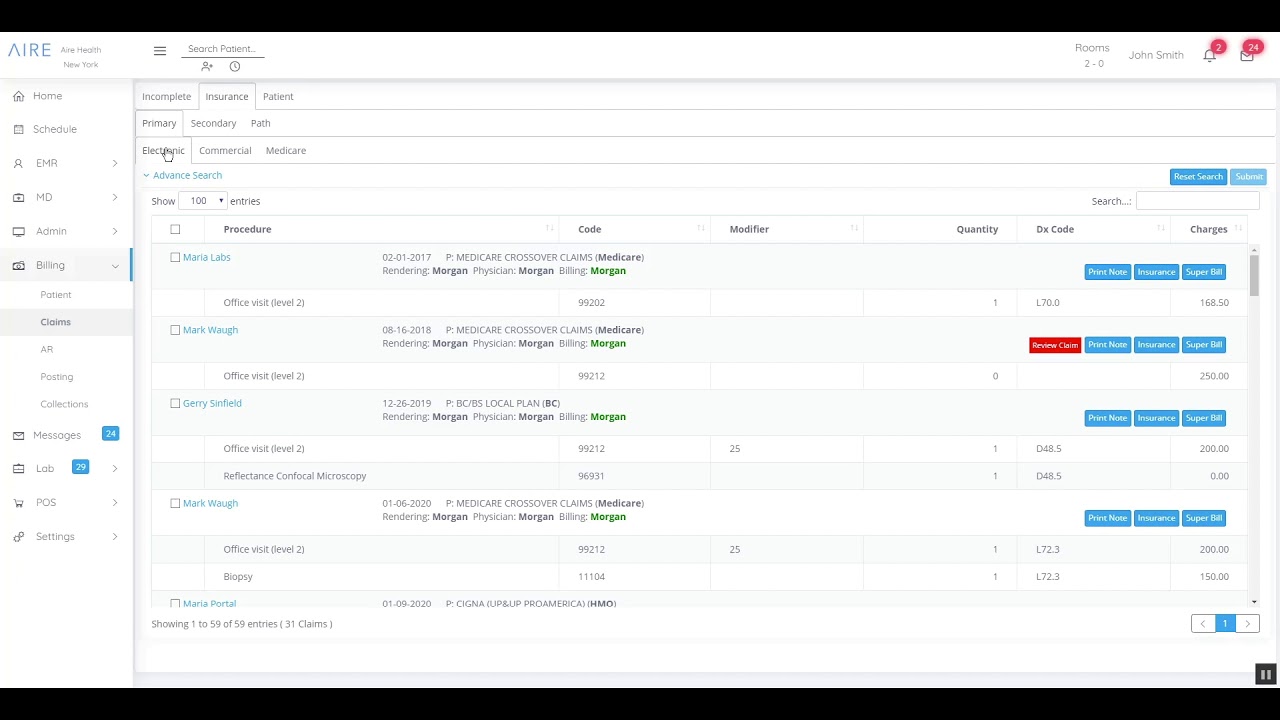Viewport: 1280px width, 720px height.
Task: Click the Messages envelope icon in sidebar
Action: 19,435
